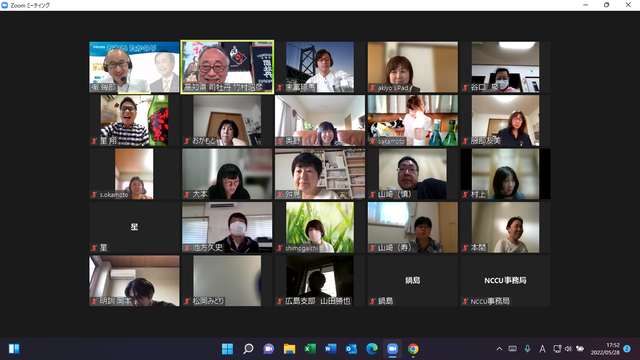Click the Zoom logo in title bar

(5, 5)
